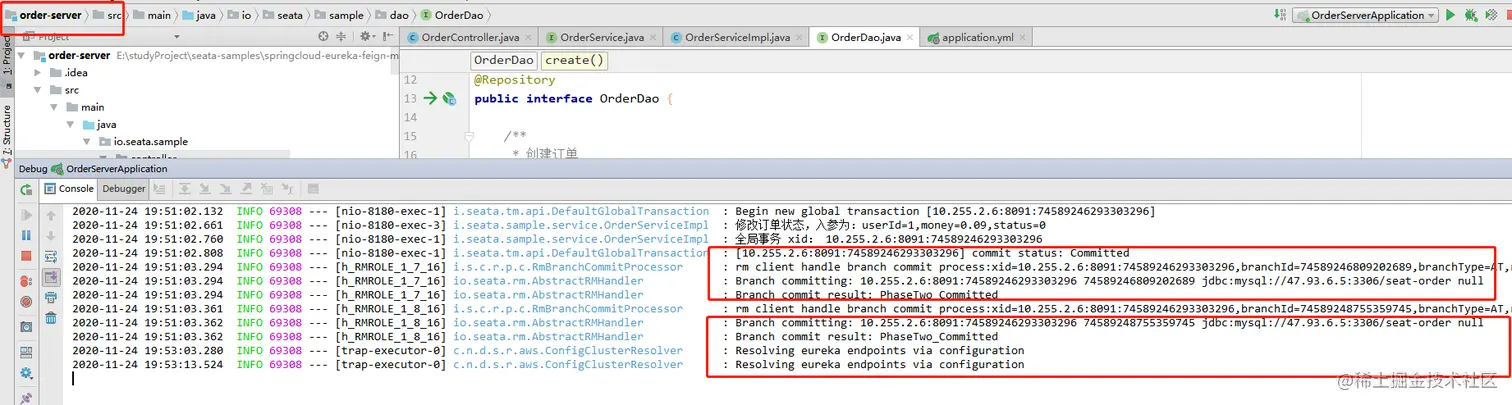Switch to the Debugger tab
Viewport: 1512px width, 405px height.
click(124, 188)
